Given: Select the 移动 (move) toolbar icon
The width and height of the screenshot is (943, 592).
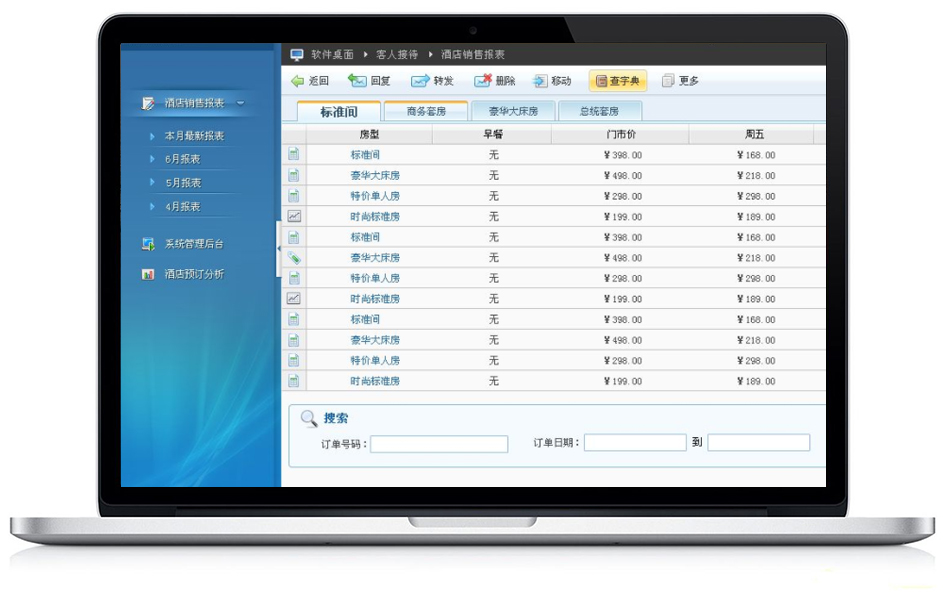Looking at the screenshot, I should click(x=550, y=81).
